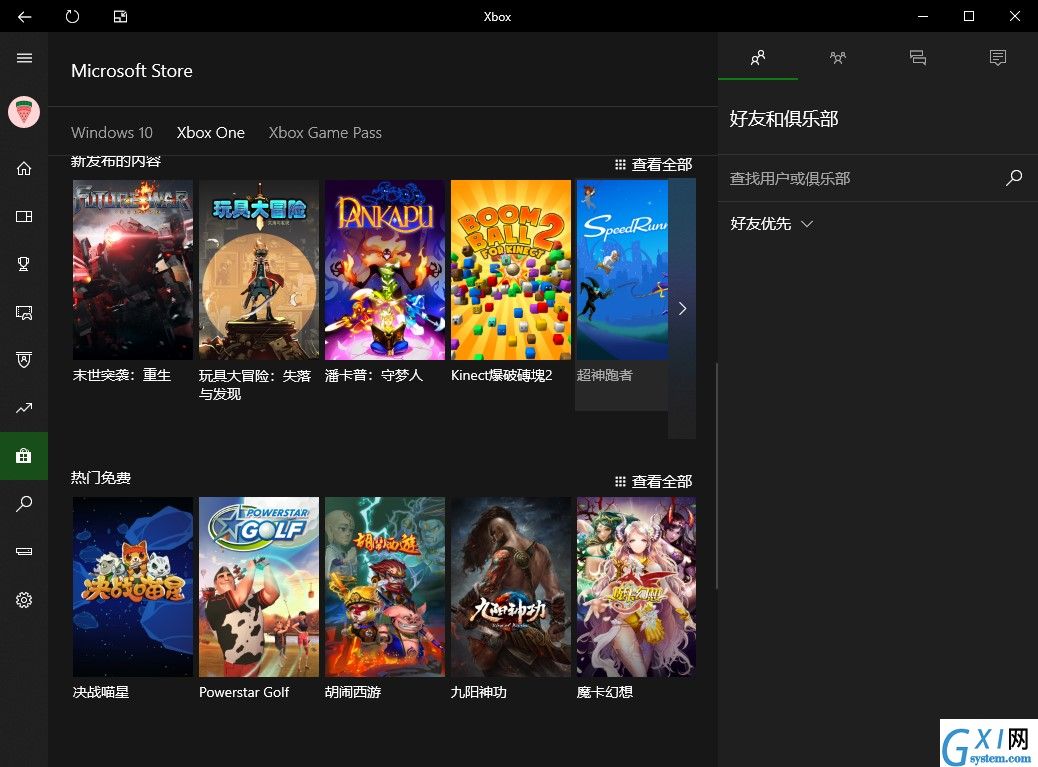This screenshot has height=767, width=1038.
Task: Click the store page vertical scrollbar
Action: 716,476
